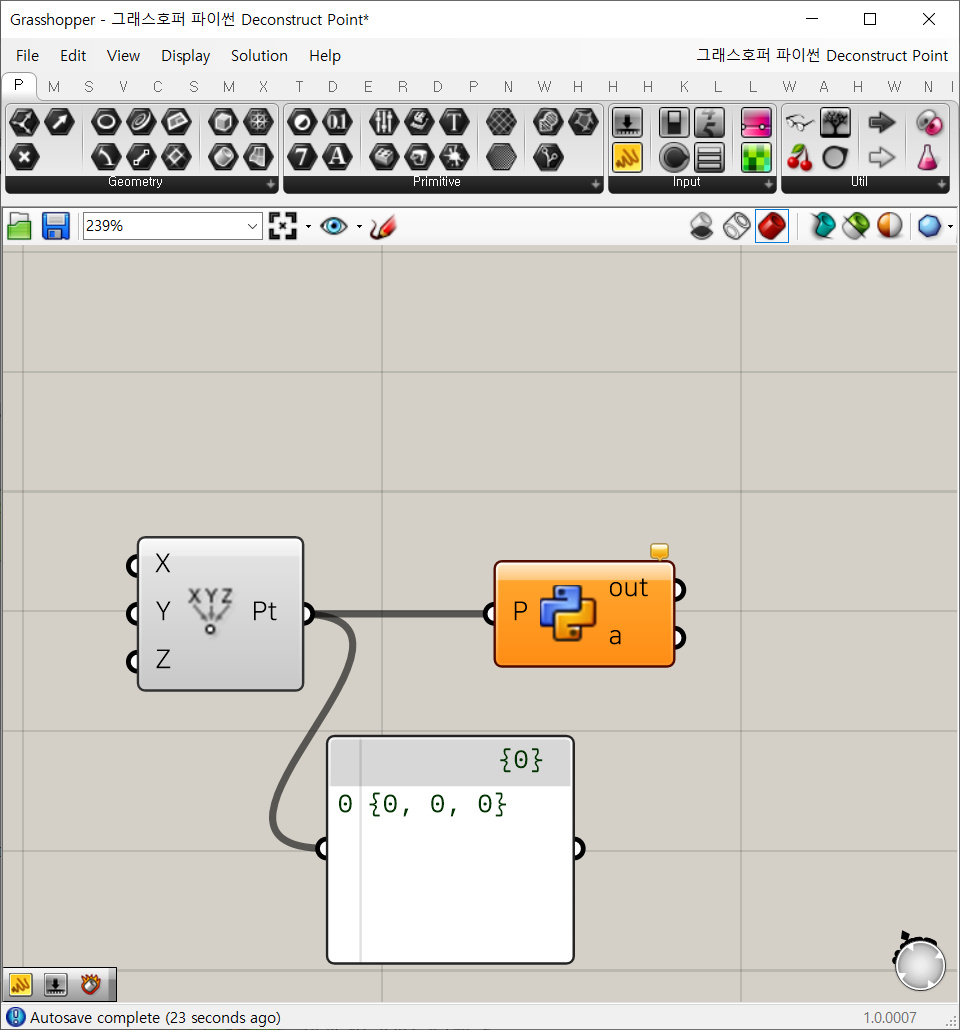Toggle the eye preview button
This screenshot has width=960, height=1030.
[x=334, y=227]
